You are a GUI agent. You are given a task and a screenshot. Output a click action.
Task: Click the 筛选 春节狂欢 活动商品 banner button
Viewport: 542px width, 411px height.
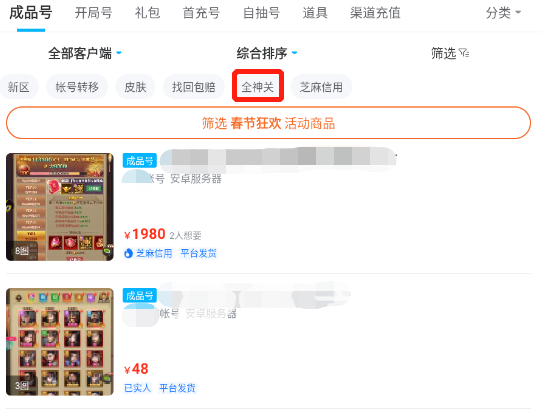(x=268, y=123)
